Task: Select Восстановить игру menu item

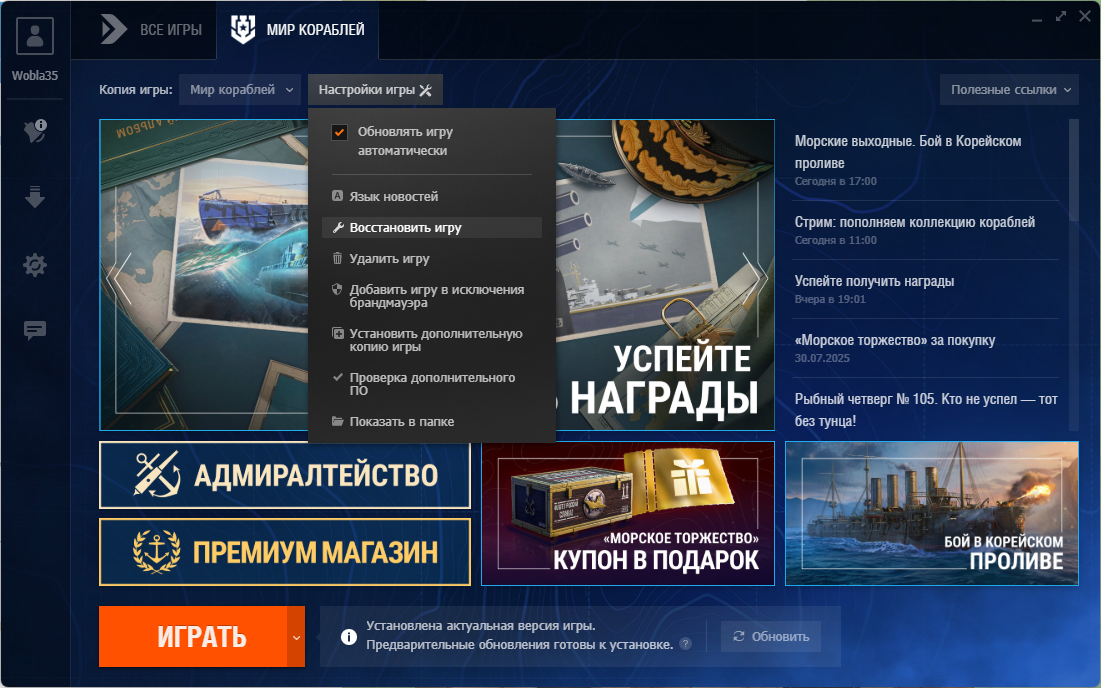Action: (431, 227)
